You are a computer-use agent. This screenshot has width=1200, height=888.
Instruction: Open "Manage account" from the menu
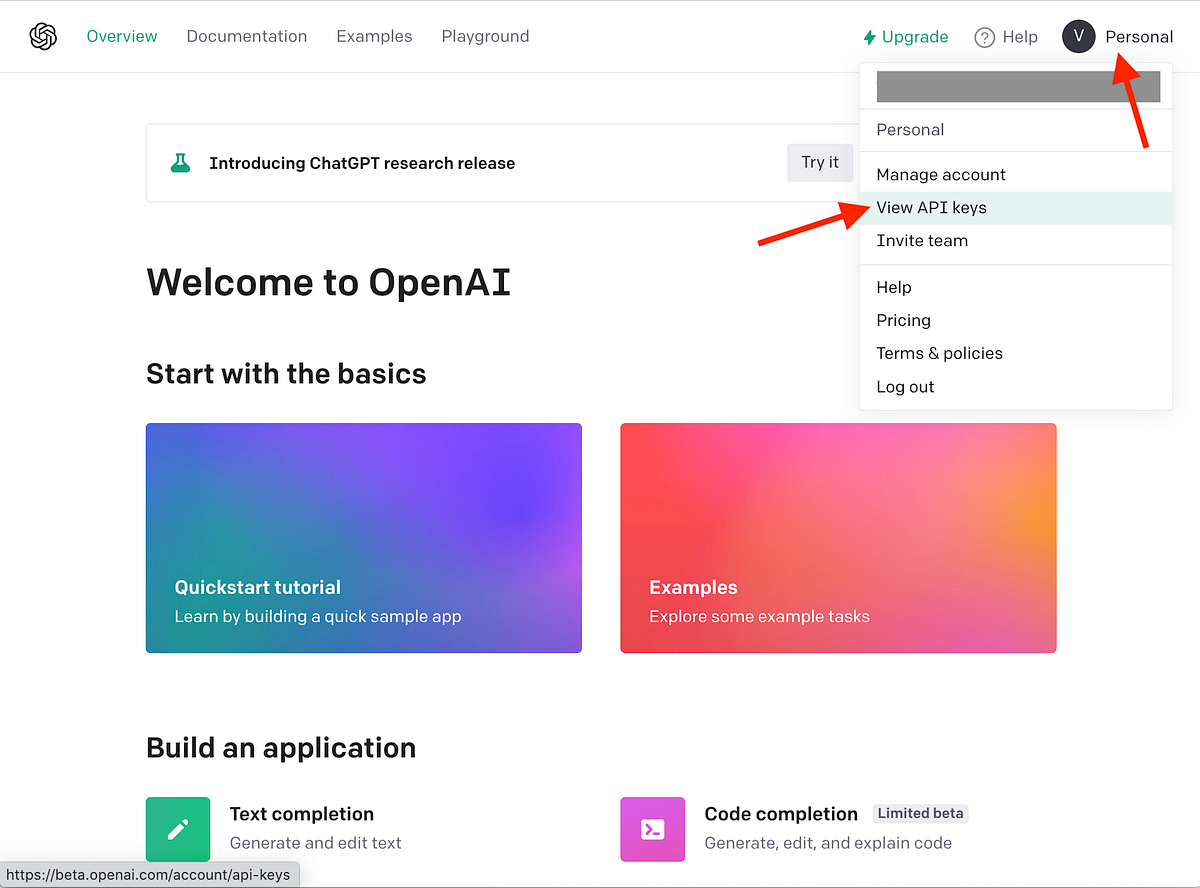[x=940, y=174]
